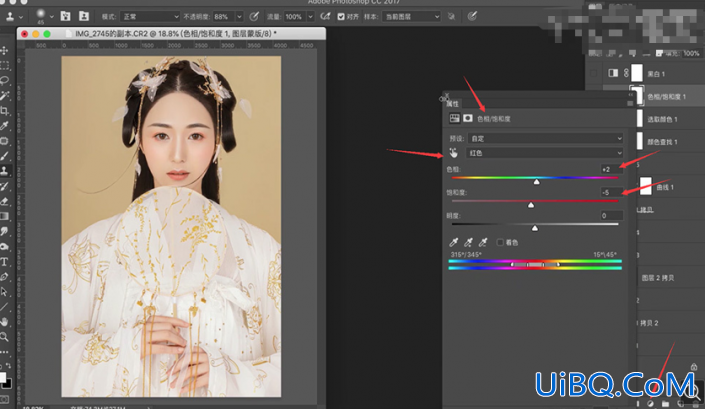Select the Pen tool

pos(4,276)
